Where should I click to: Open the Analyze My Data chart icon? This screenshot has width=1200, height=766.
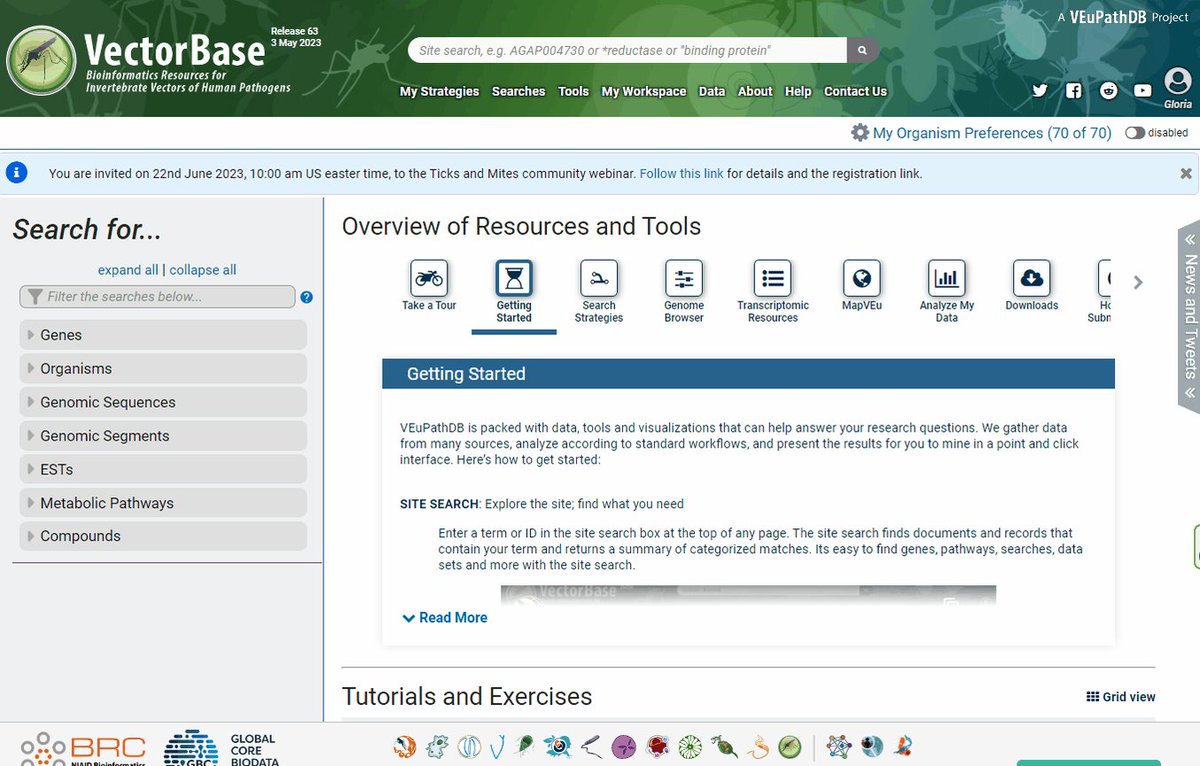(x=946, y=277)
